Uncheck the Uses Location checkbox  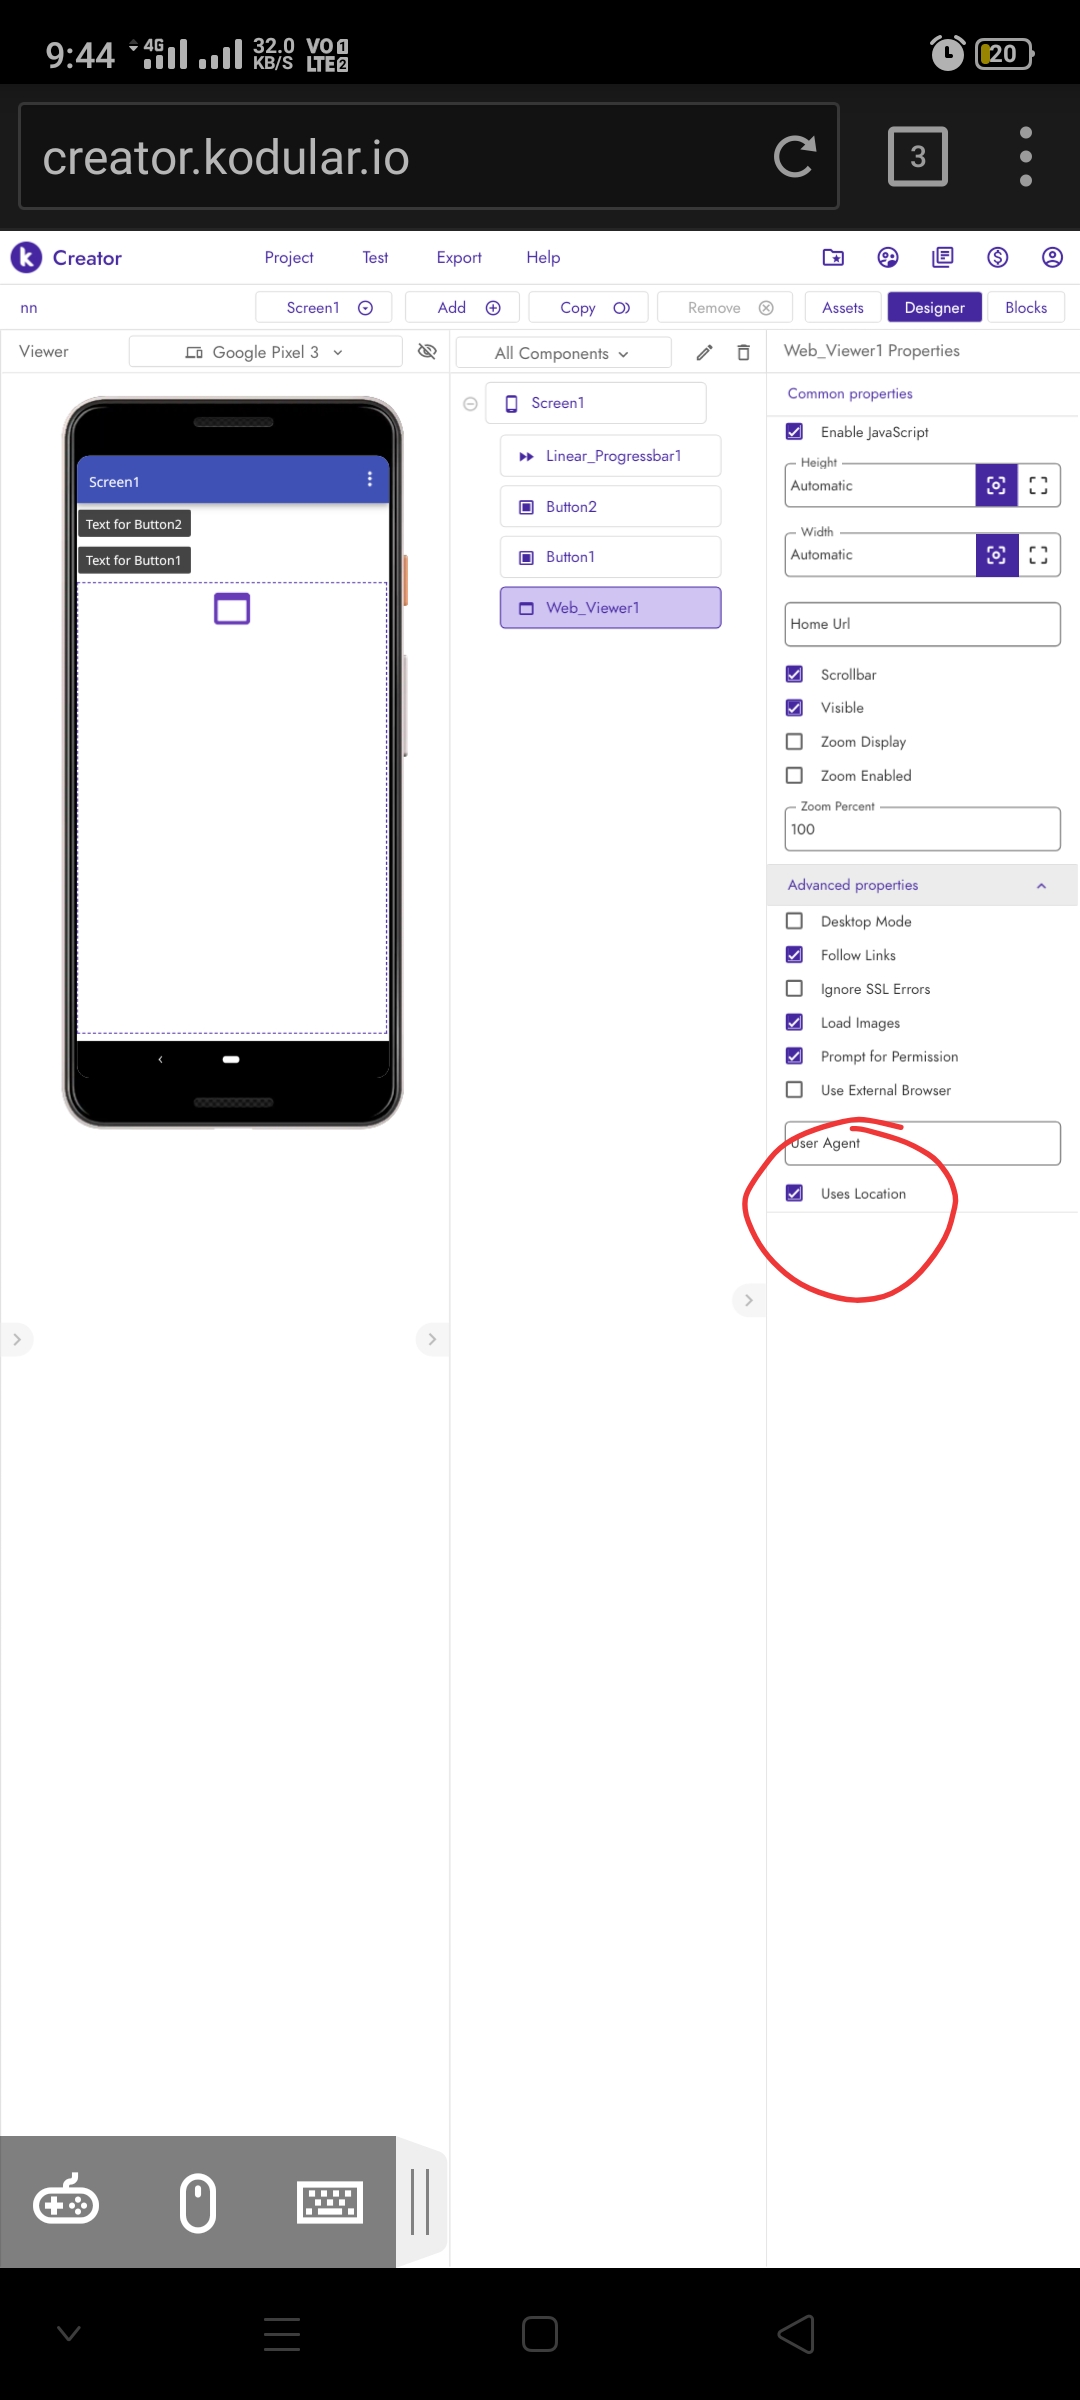pos(794,1193)
